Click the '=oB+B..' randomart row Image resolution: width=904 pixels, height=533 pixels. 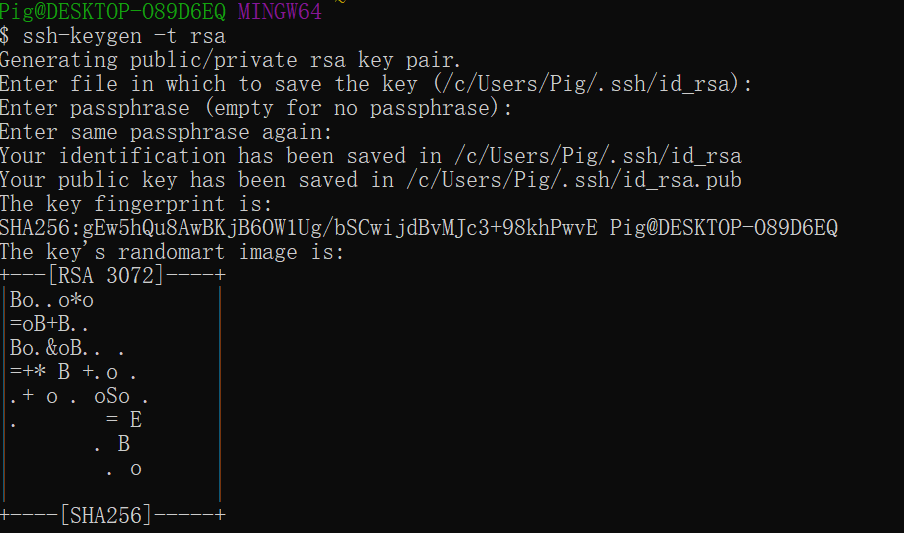click(x=52, y=324)
